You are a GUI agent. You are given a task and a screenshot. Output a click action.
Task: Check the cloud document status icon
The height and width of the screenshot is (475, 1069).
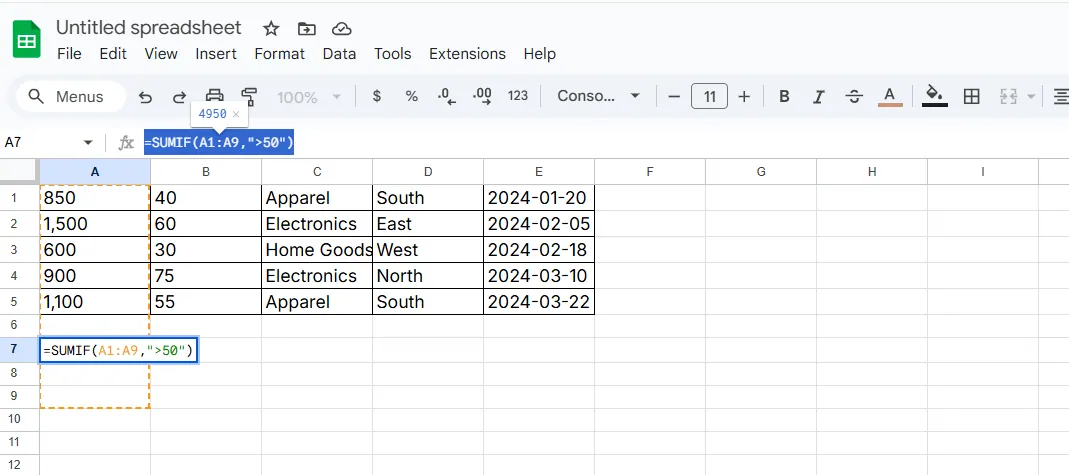coord(342,28)
